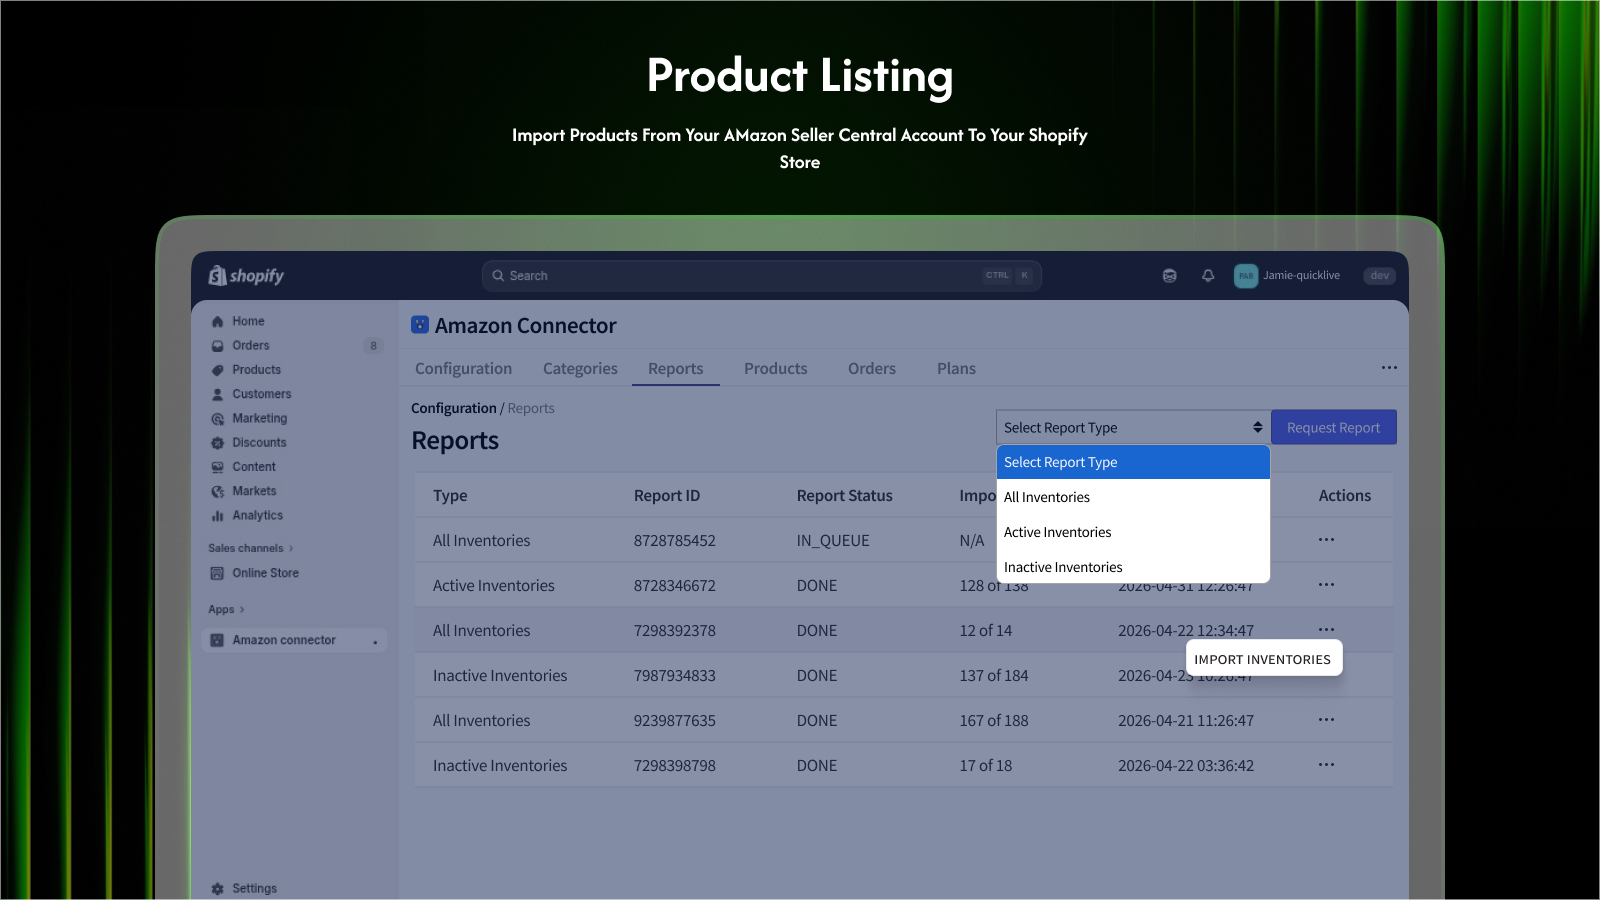Click the Type column header
Image resolution: width=1600 pixels, height=900 pixels.
click(450, 495)
